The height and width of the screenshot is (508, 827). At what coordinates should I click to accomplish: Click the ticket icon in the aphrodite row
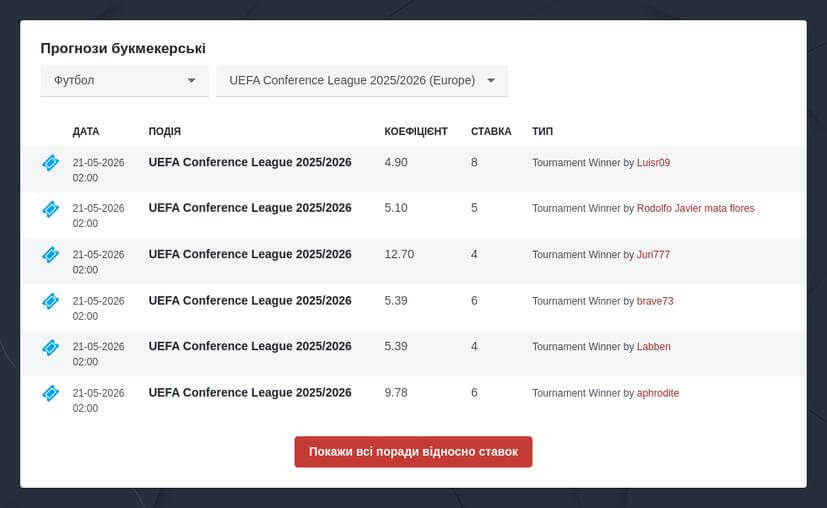50,393
